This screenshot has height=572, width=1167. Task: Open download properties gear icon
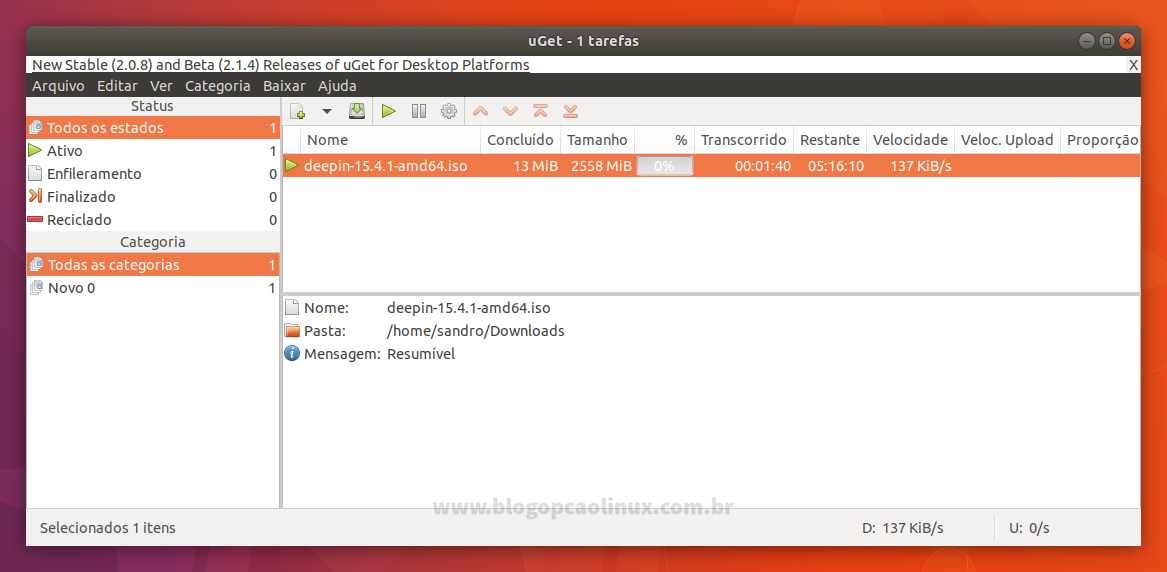[x=448, y=112]
